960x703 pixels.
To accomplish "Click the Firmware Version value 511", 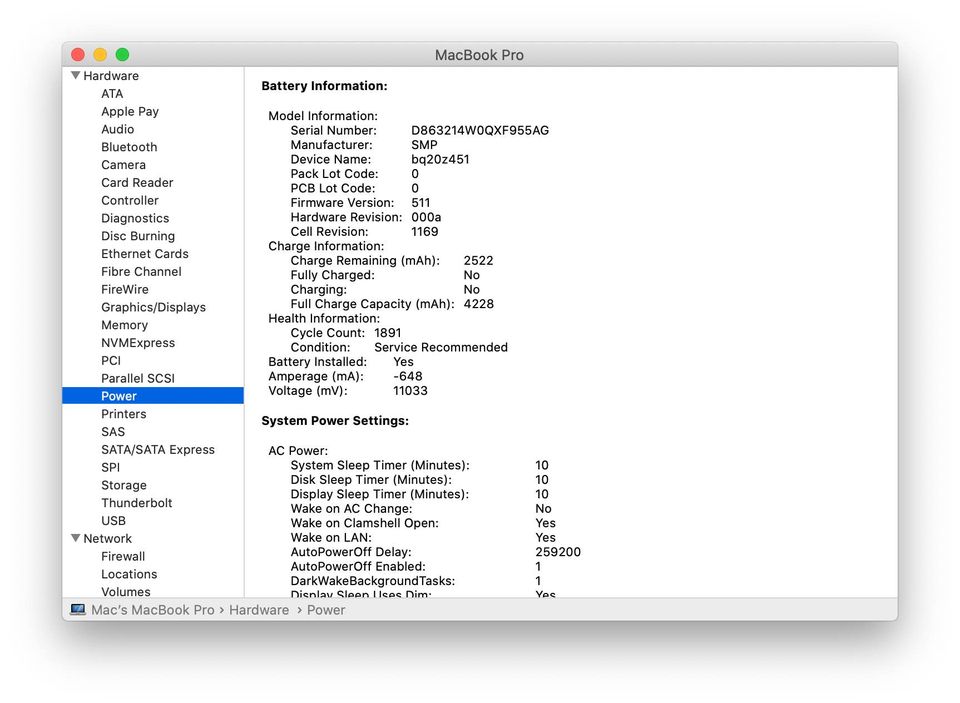I will tap(421, 202).
